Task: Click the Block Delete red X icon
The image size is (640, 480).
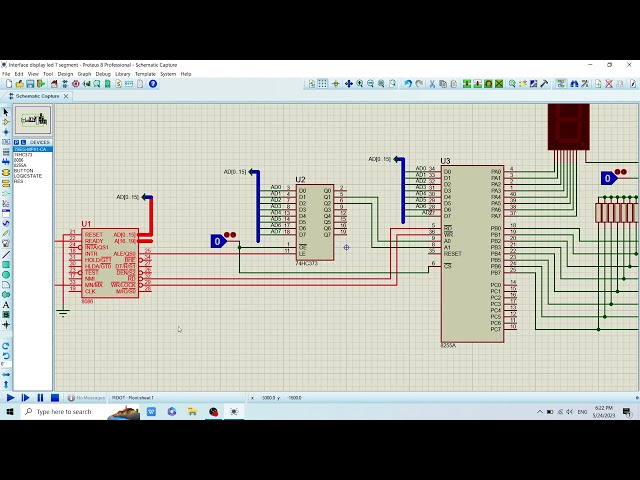Action: pos(499,84)
